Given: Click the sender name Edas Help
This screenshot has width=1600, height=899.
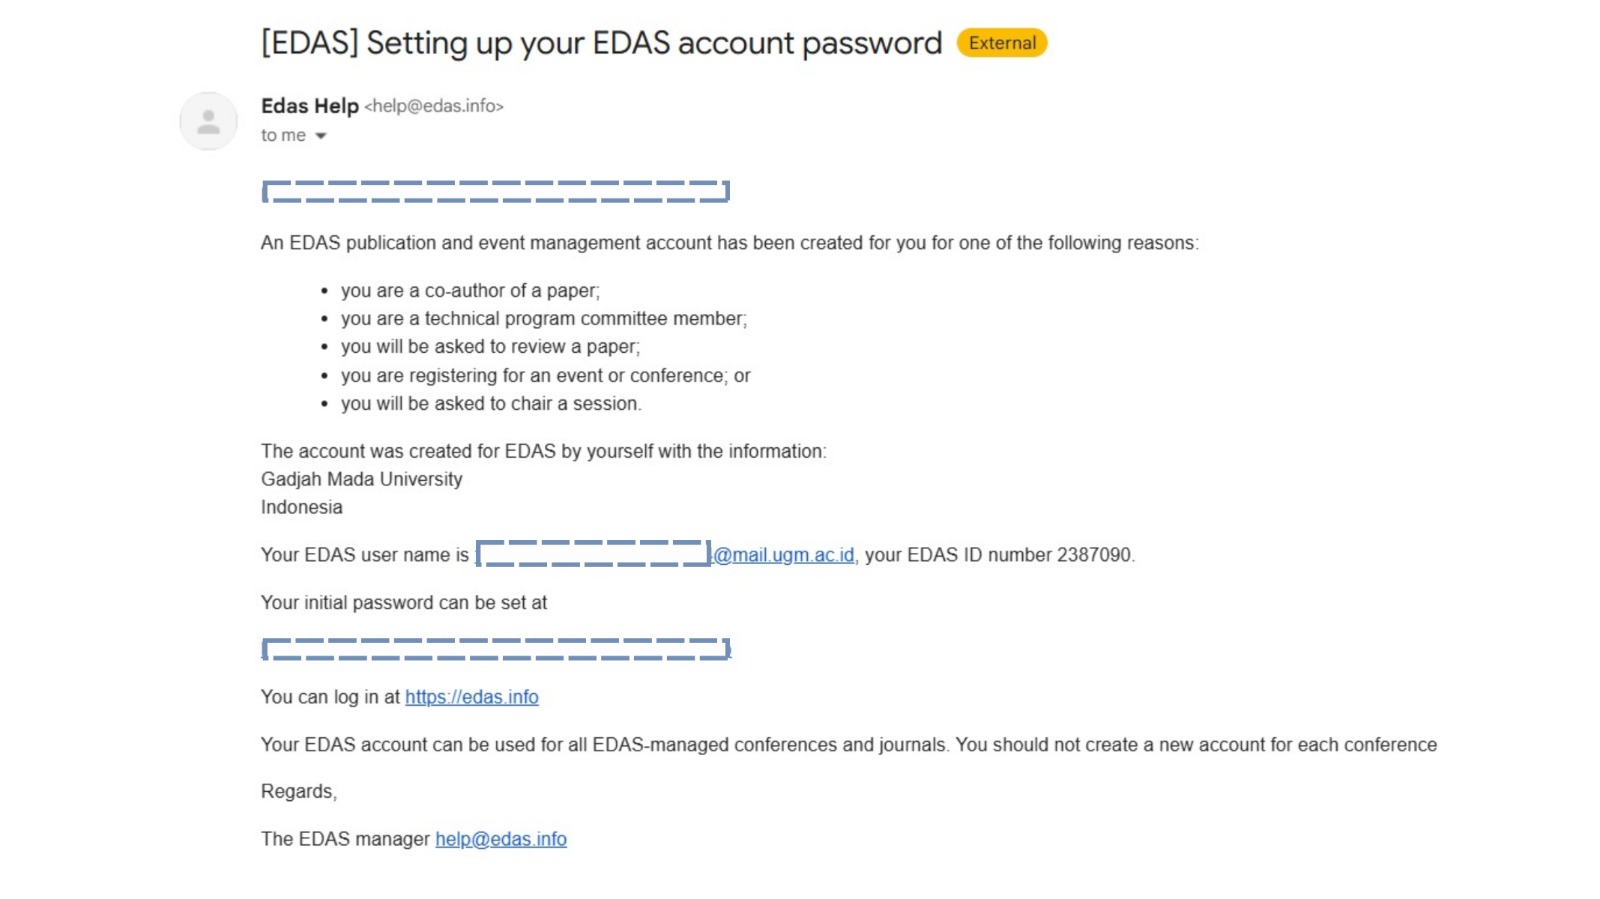Looking at the screenshot, I should tap(310, 106).
